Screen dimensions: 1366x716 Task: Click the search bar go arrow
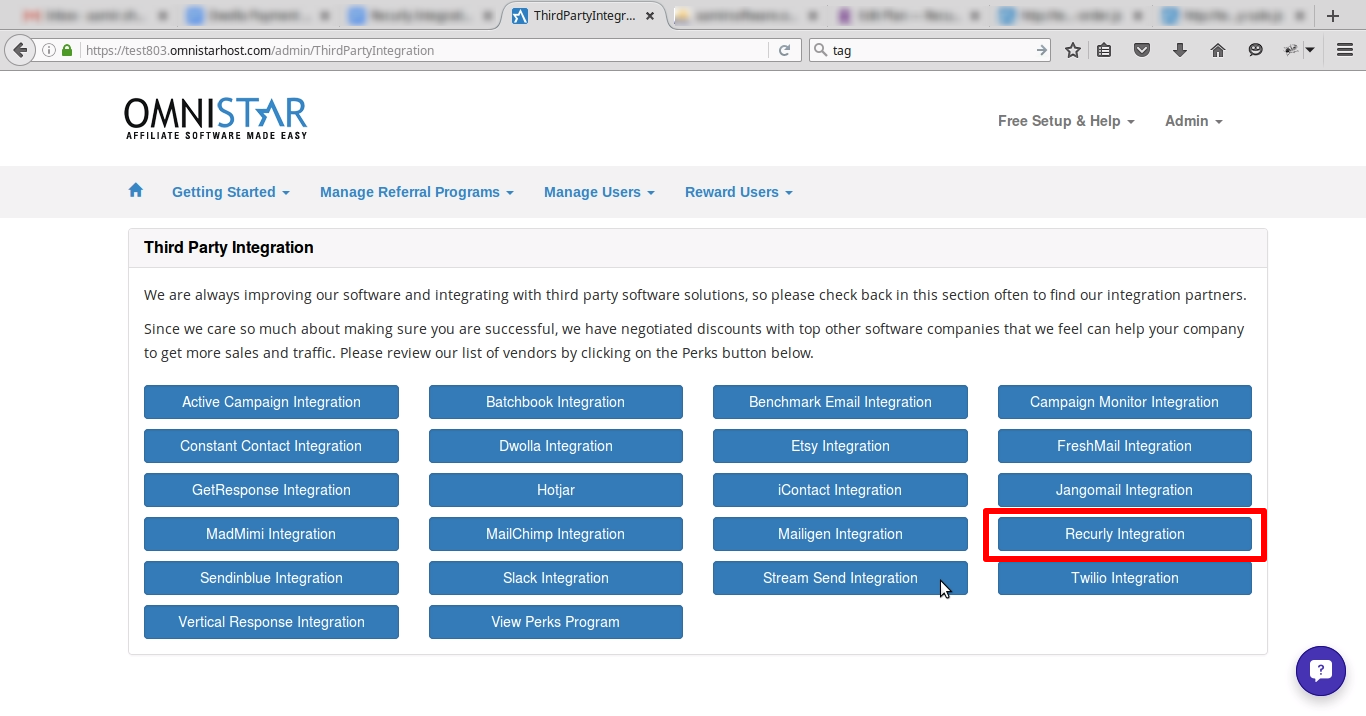1041,50
